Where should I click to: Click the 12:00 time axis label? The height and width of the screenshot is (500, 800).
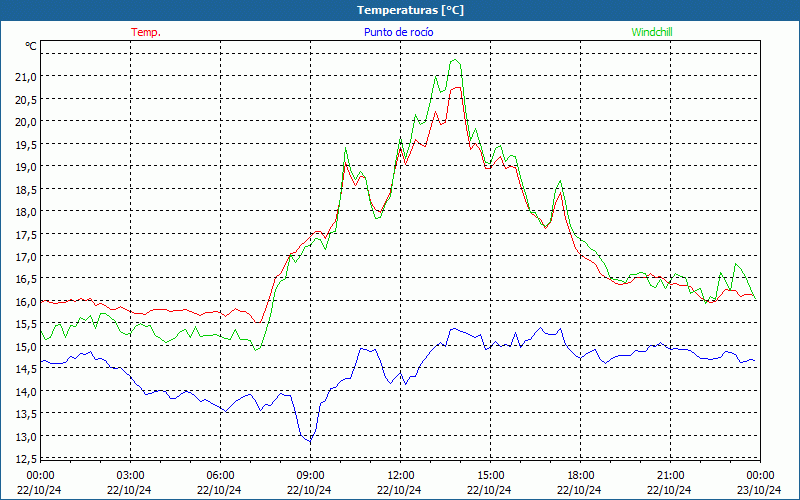401,475
